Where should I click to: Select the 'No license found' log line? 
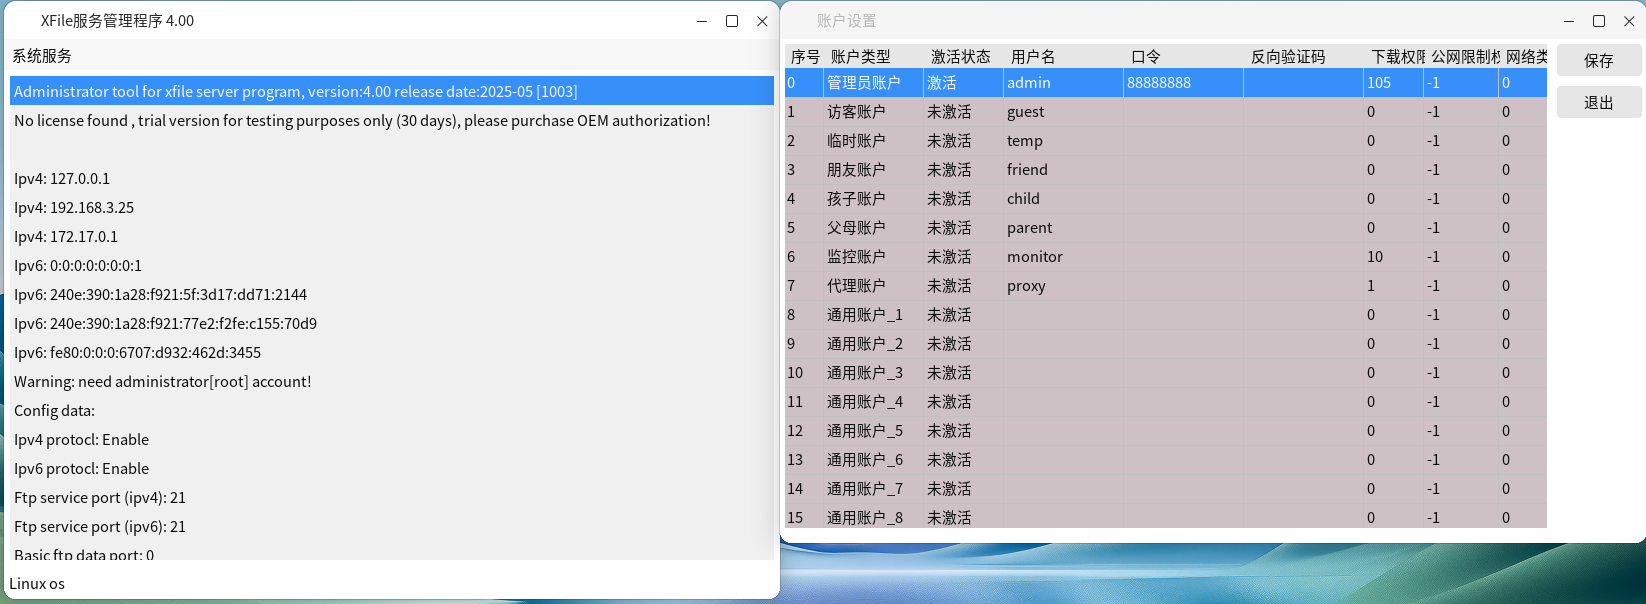coord(362,121)
